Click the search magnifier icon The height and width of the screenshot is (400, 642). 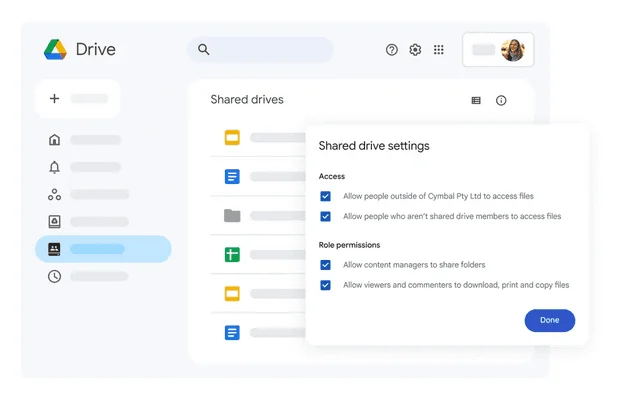pos(203,50)
